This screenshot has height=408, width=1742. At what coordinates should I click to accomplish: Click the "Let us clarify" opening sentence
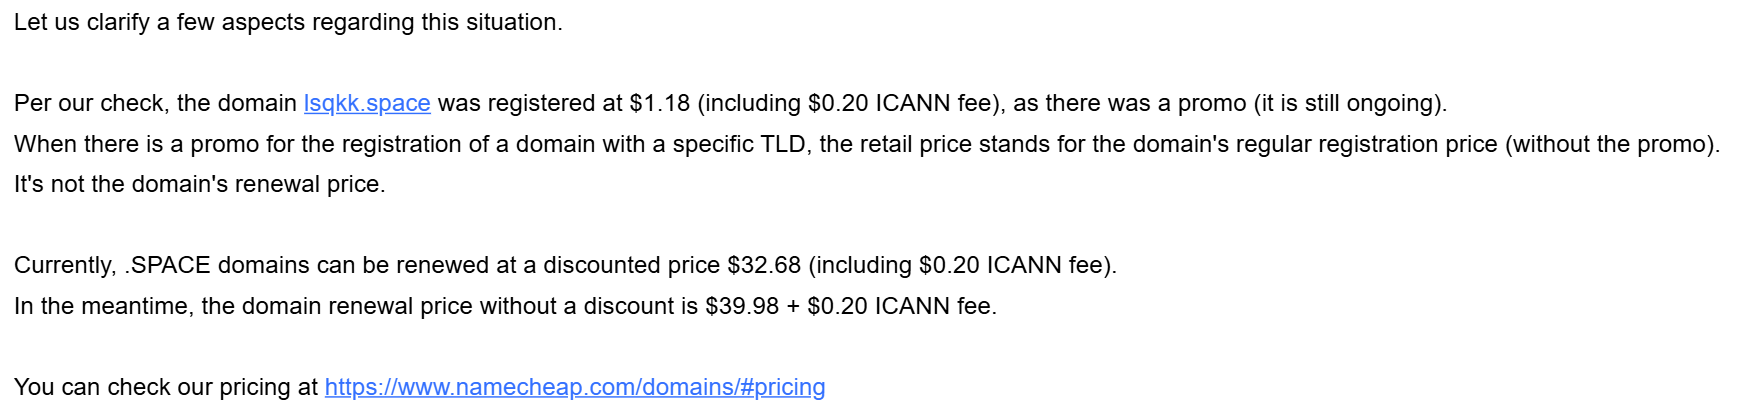[288, 22]
